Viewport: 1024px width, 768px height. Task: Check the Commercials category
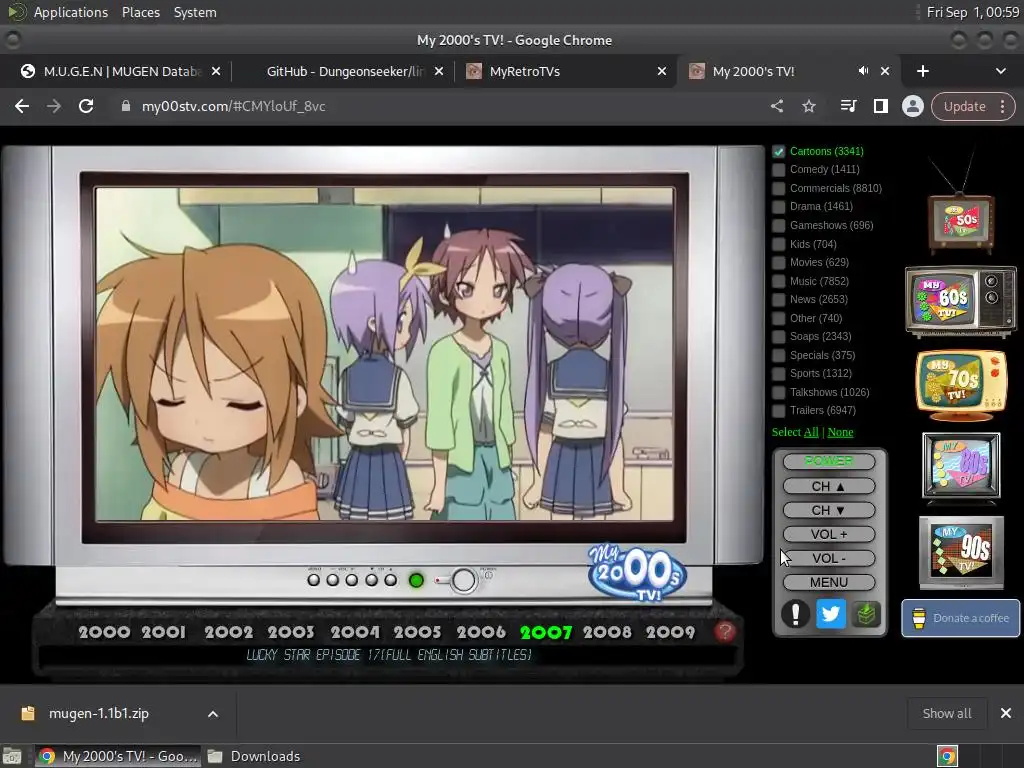[x=778, y=188]
